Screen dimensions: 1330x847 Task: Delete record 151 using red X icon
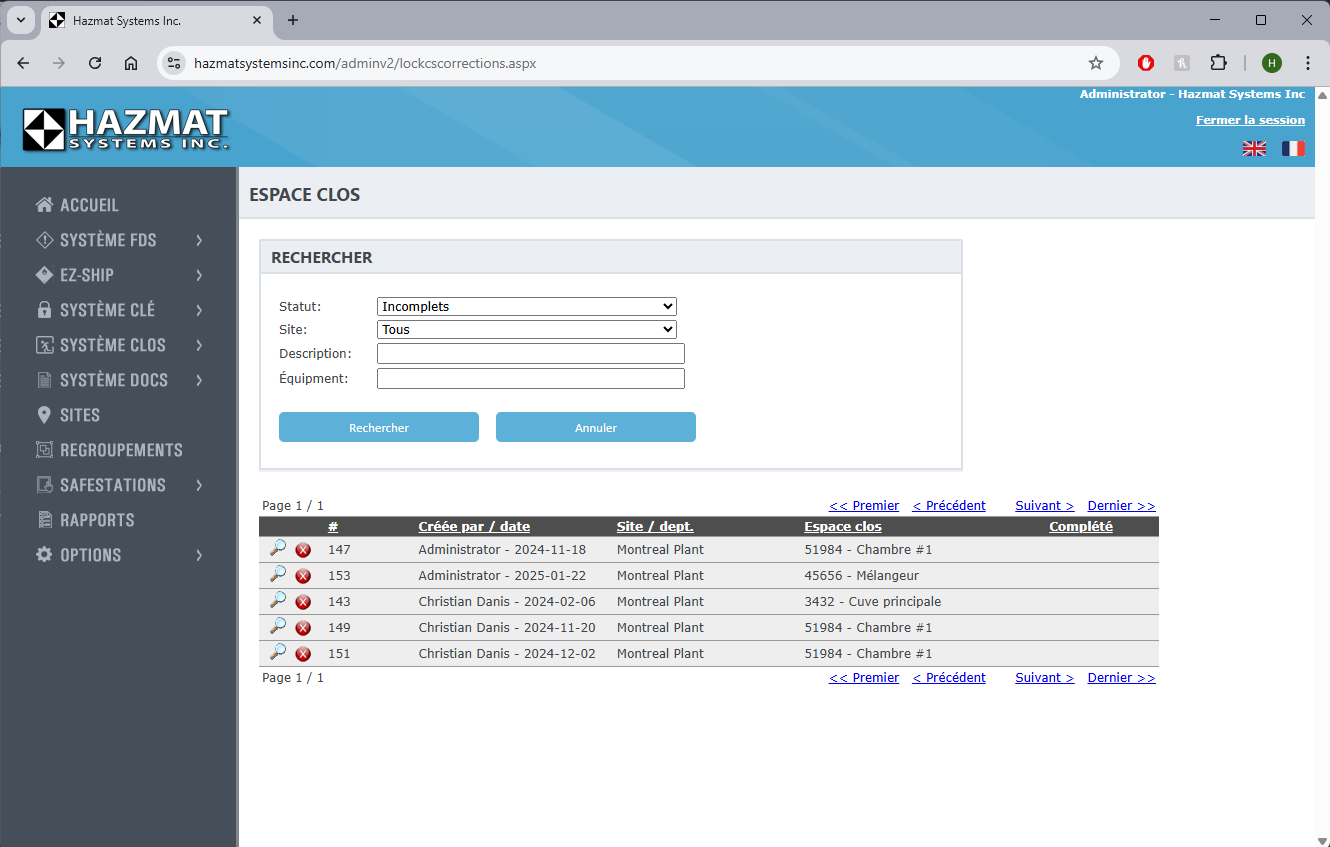(x=303, y=654)
